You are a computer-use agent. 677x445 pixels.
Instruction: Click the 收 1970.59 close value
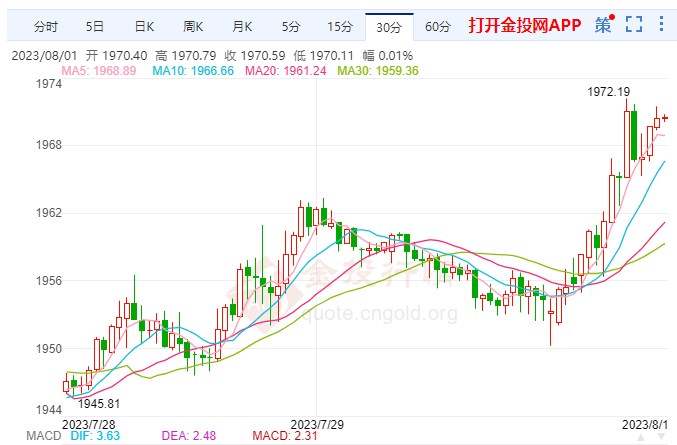(255, 56)
